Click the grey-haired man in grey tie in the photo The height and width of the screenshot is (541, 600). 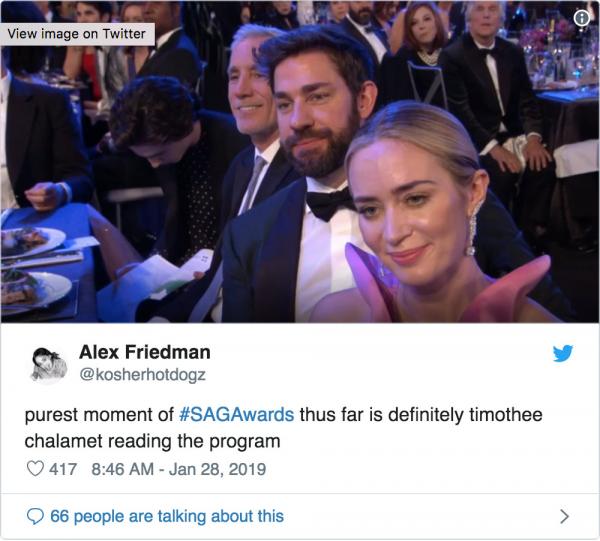(x=251, y=126)
